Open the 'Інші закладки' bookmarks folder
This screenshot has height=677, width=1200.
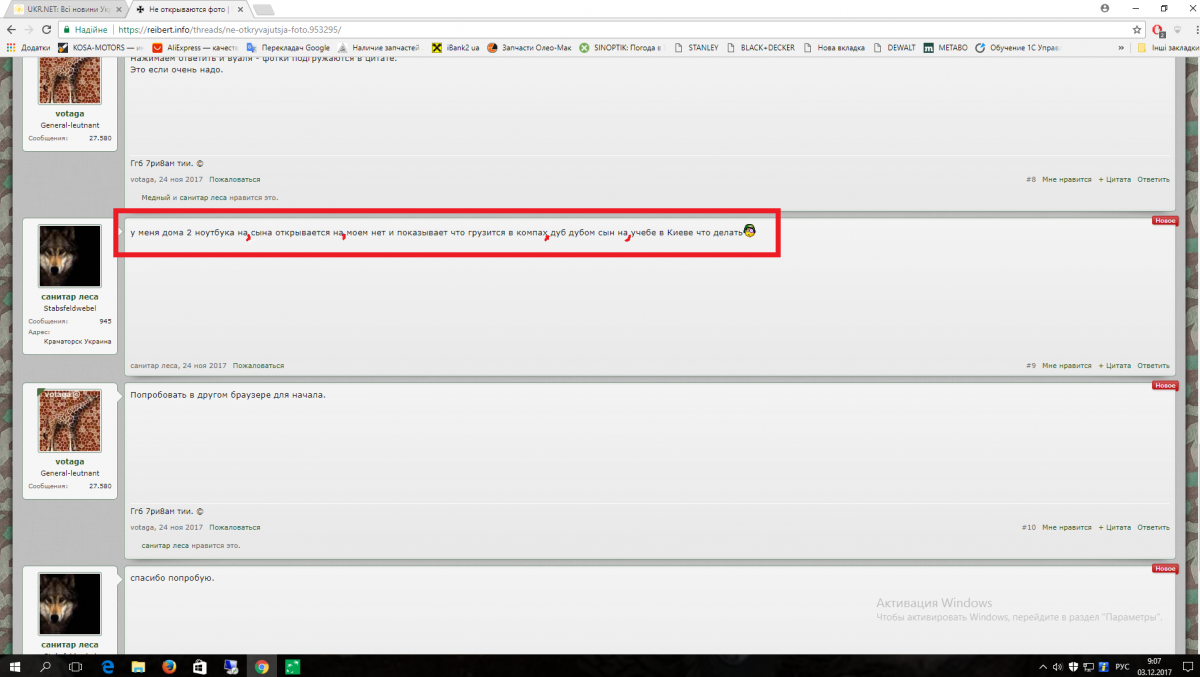pos(1166,47)
